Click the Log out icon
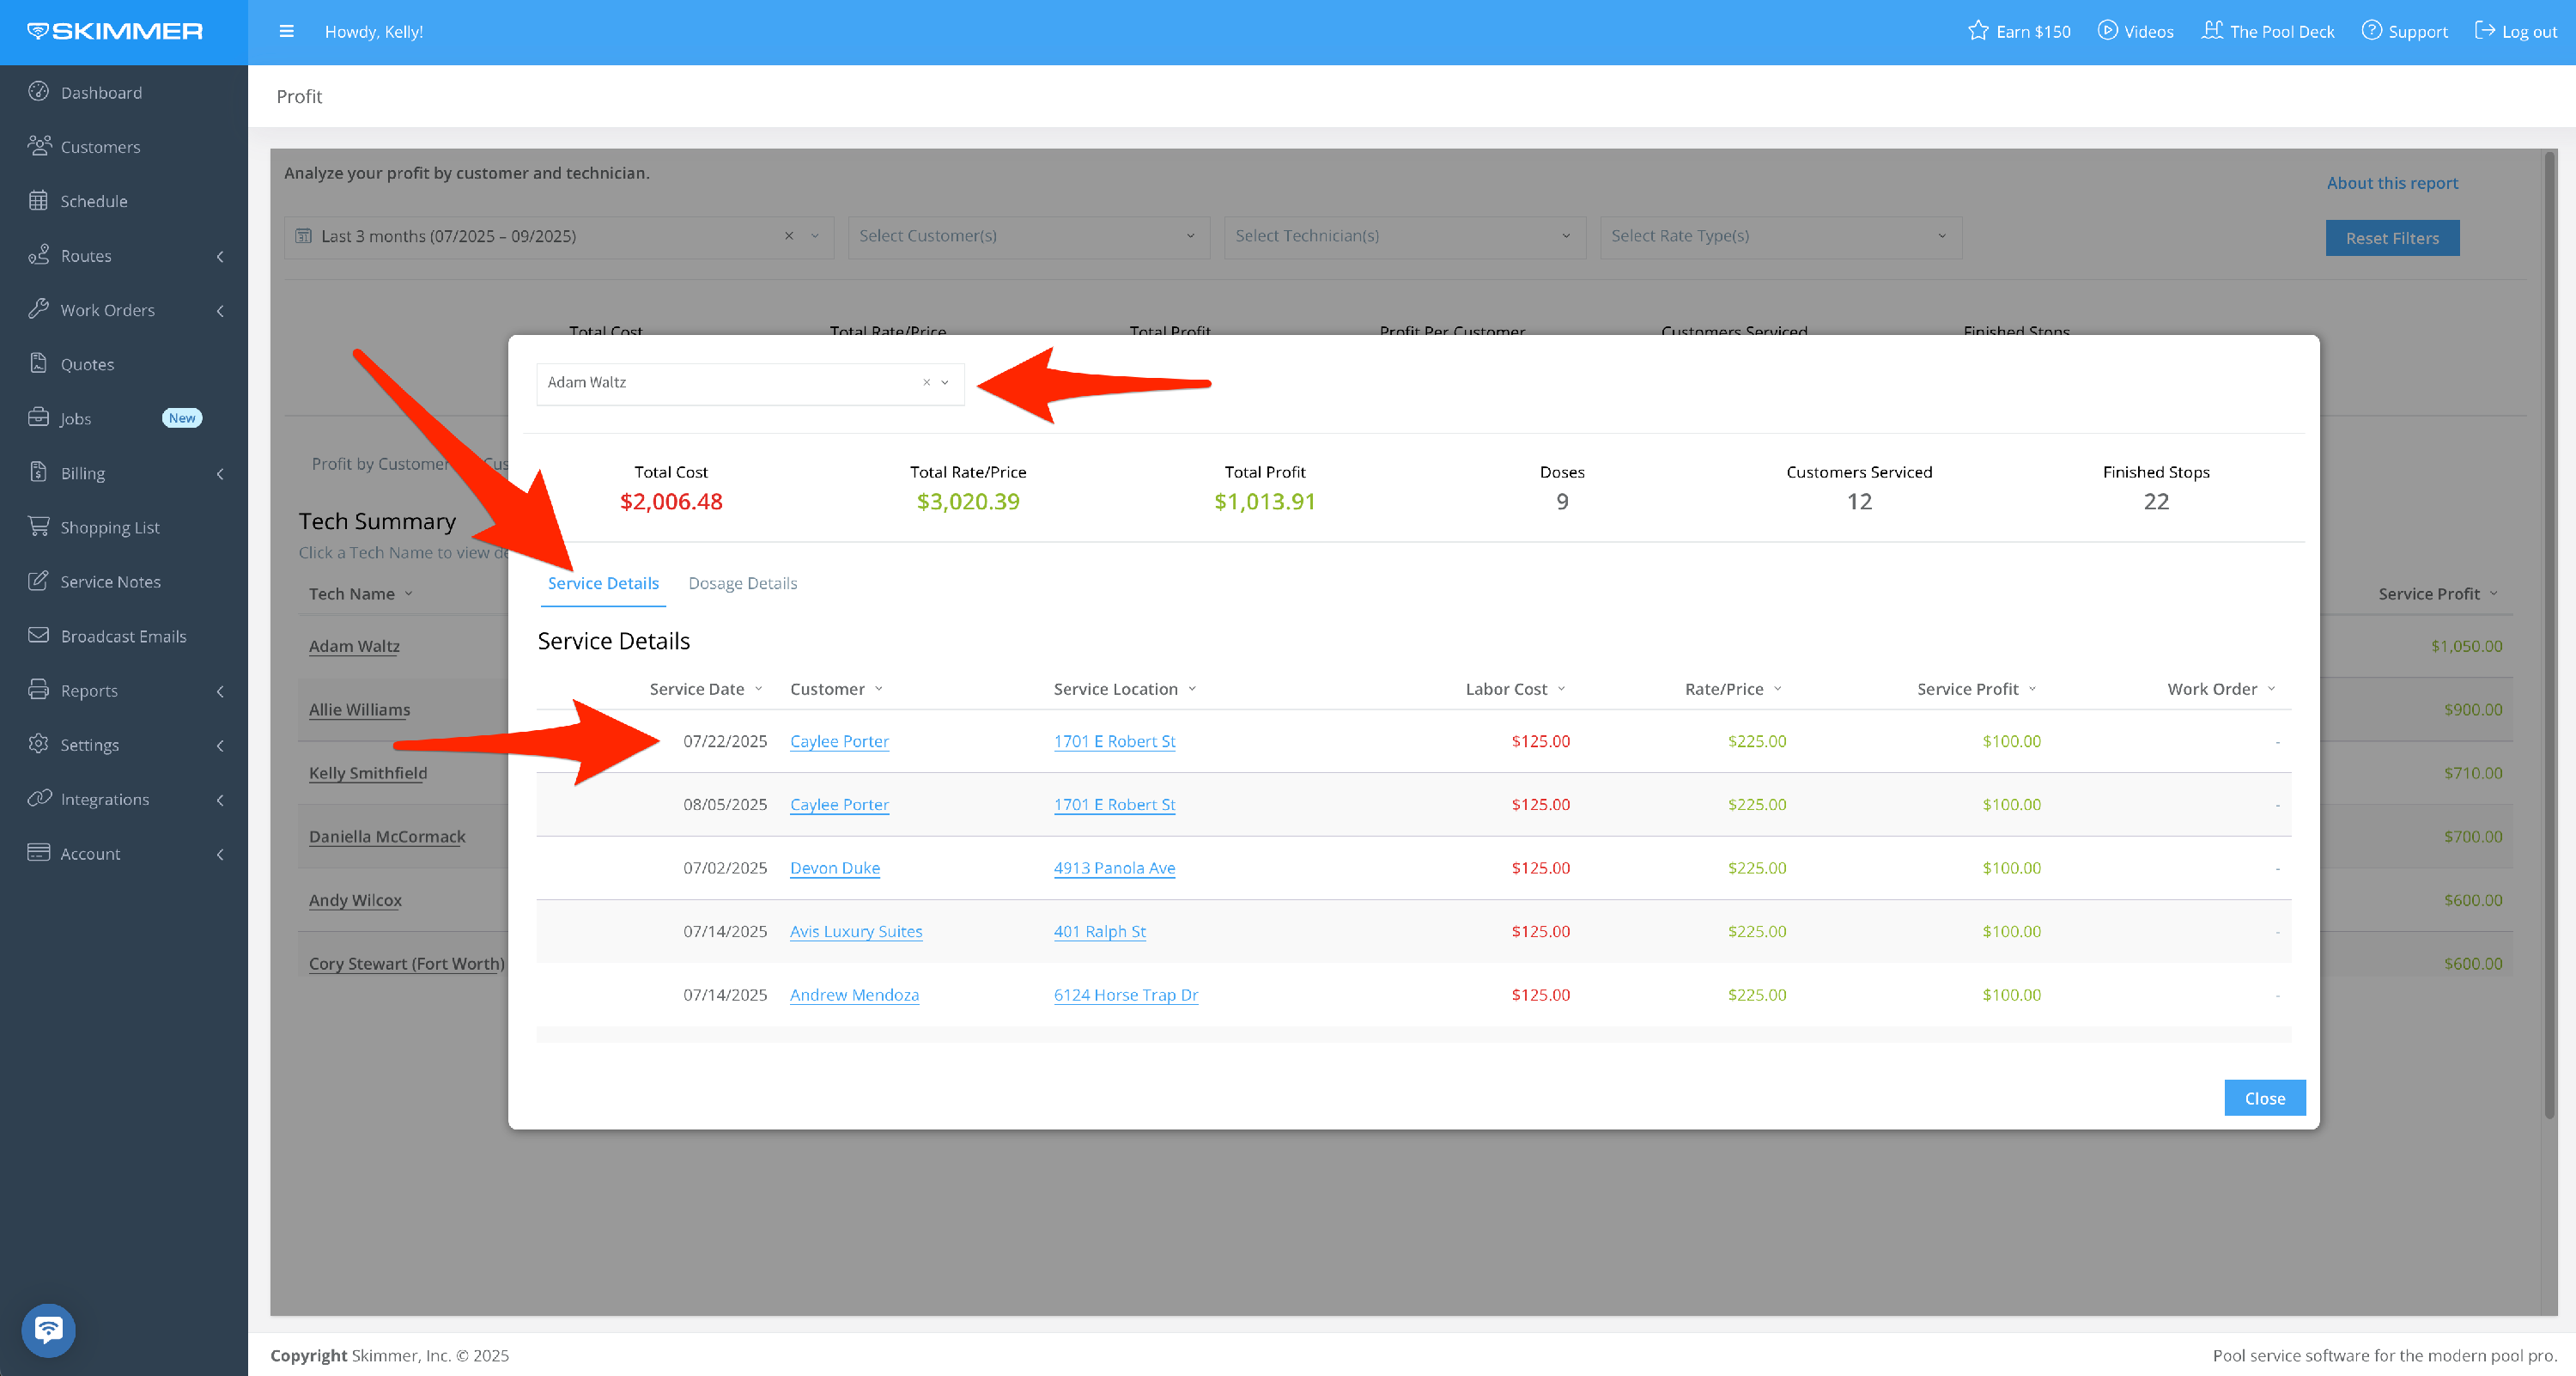This screenshot has width=2576, height=1376. pos(2484,31)
